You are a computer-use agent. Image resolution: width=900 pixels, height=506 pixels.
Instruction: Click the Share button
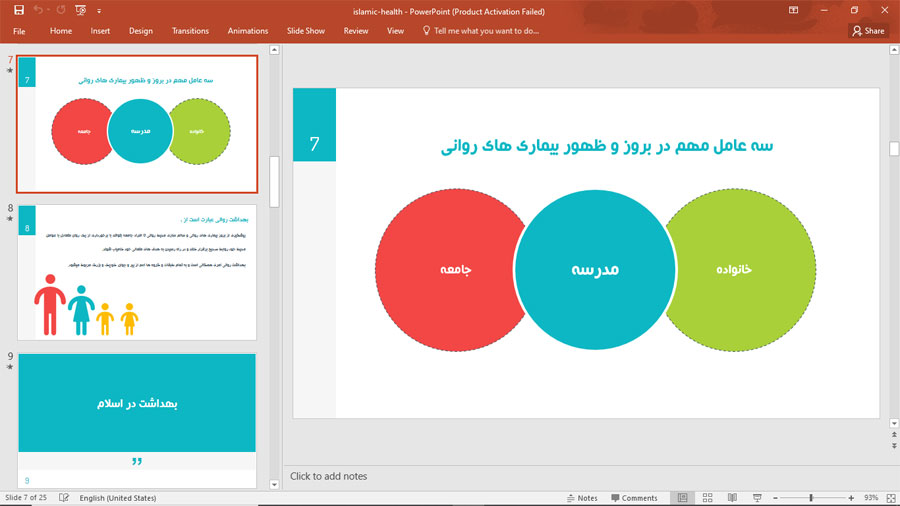coord(868,31)
